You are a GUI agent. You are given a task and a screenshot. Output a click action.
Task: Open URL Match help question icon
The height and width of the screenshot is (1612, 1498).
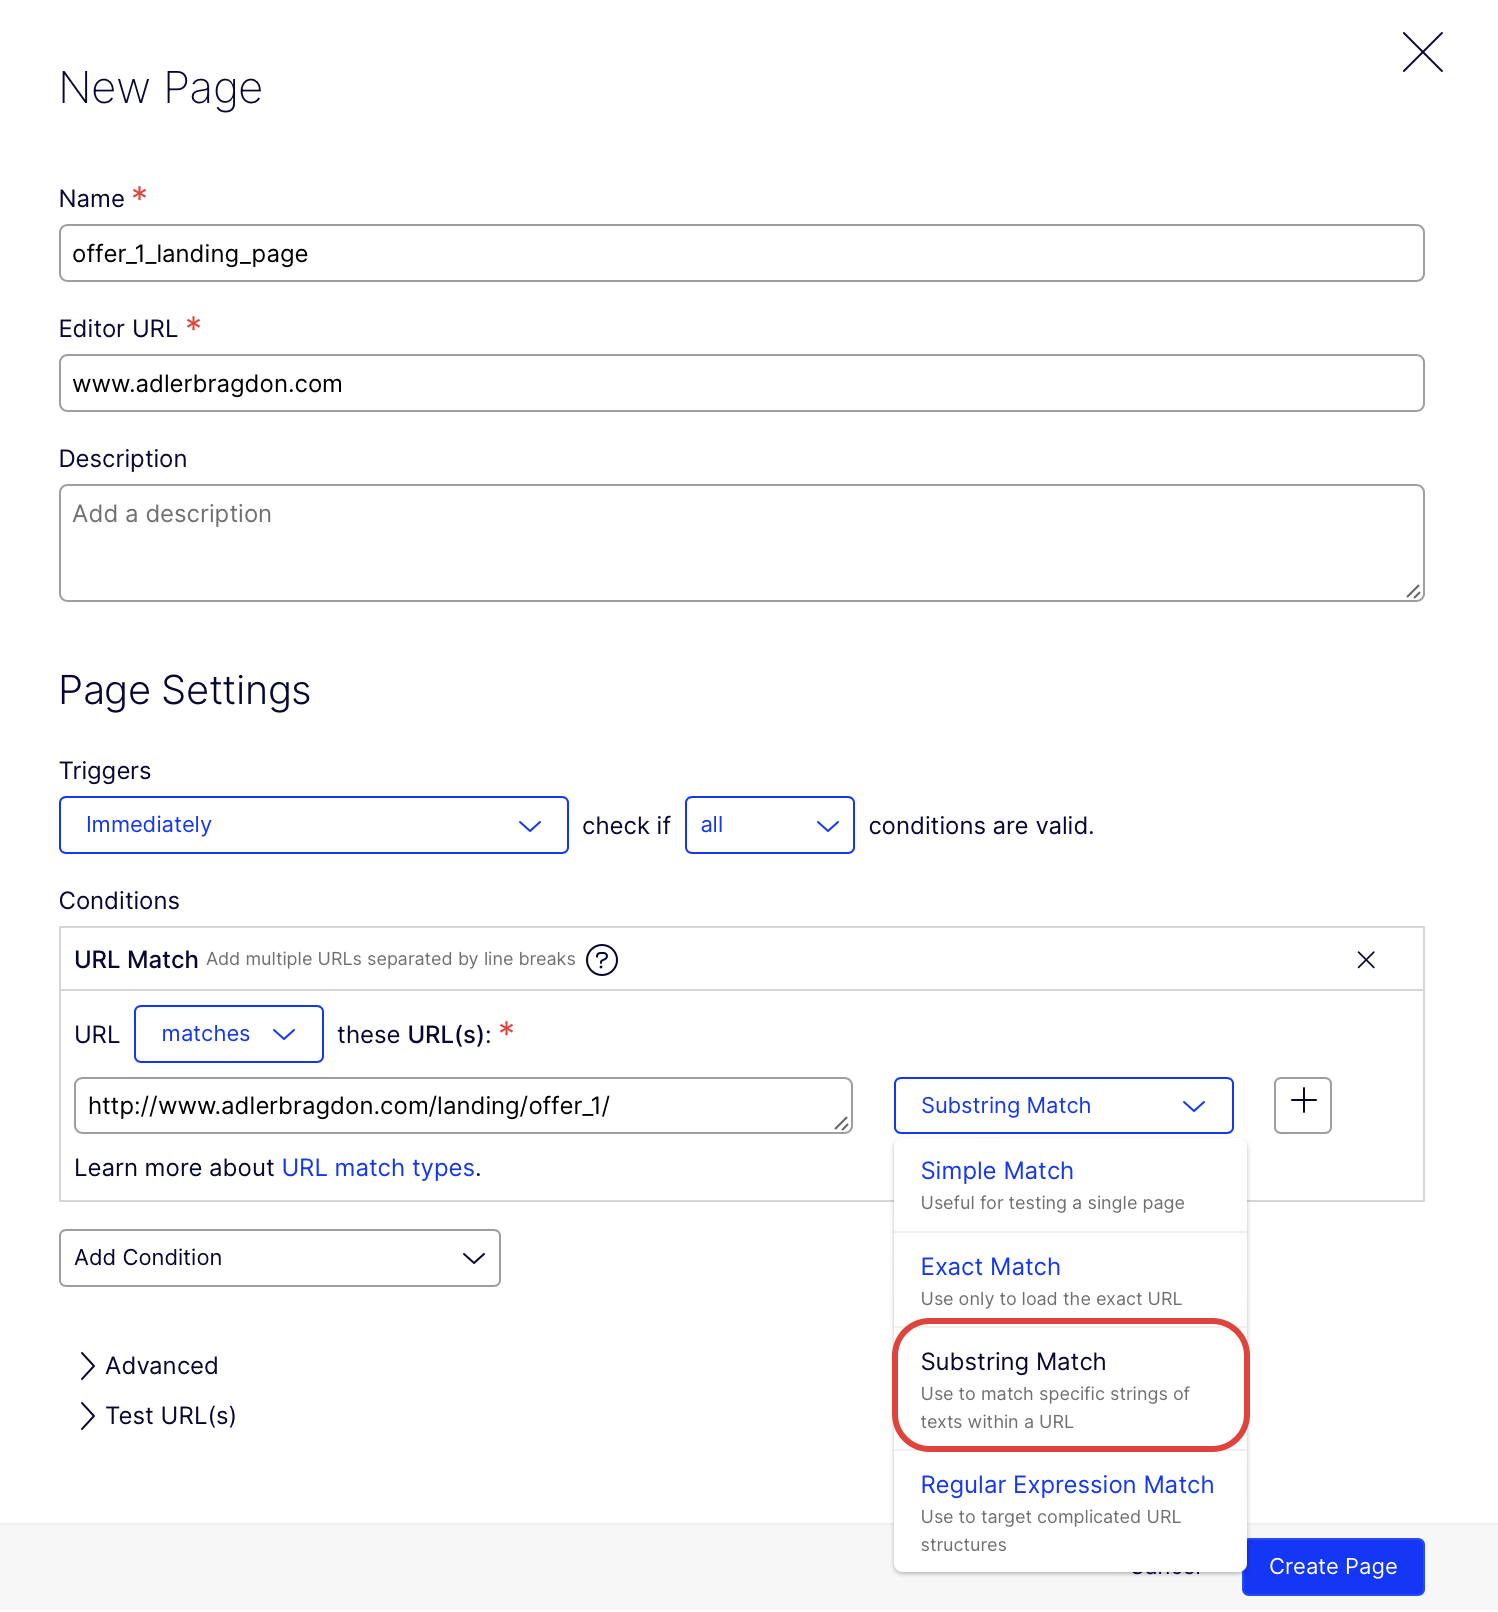point(602,960)
